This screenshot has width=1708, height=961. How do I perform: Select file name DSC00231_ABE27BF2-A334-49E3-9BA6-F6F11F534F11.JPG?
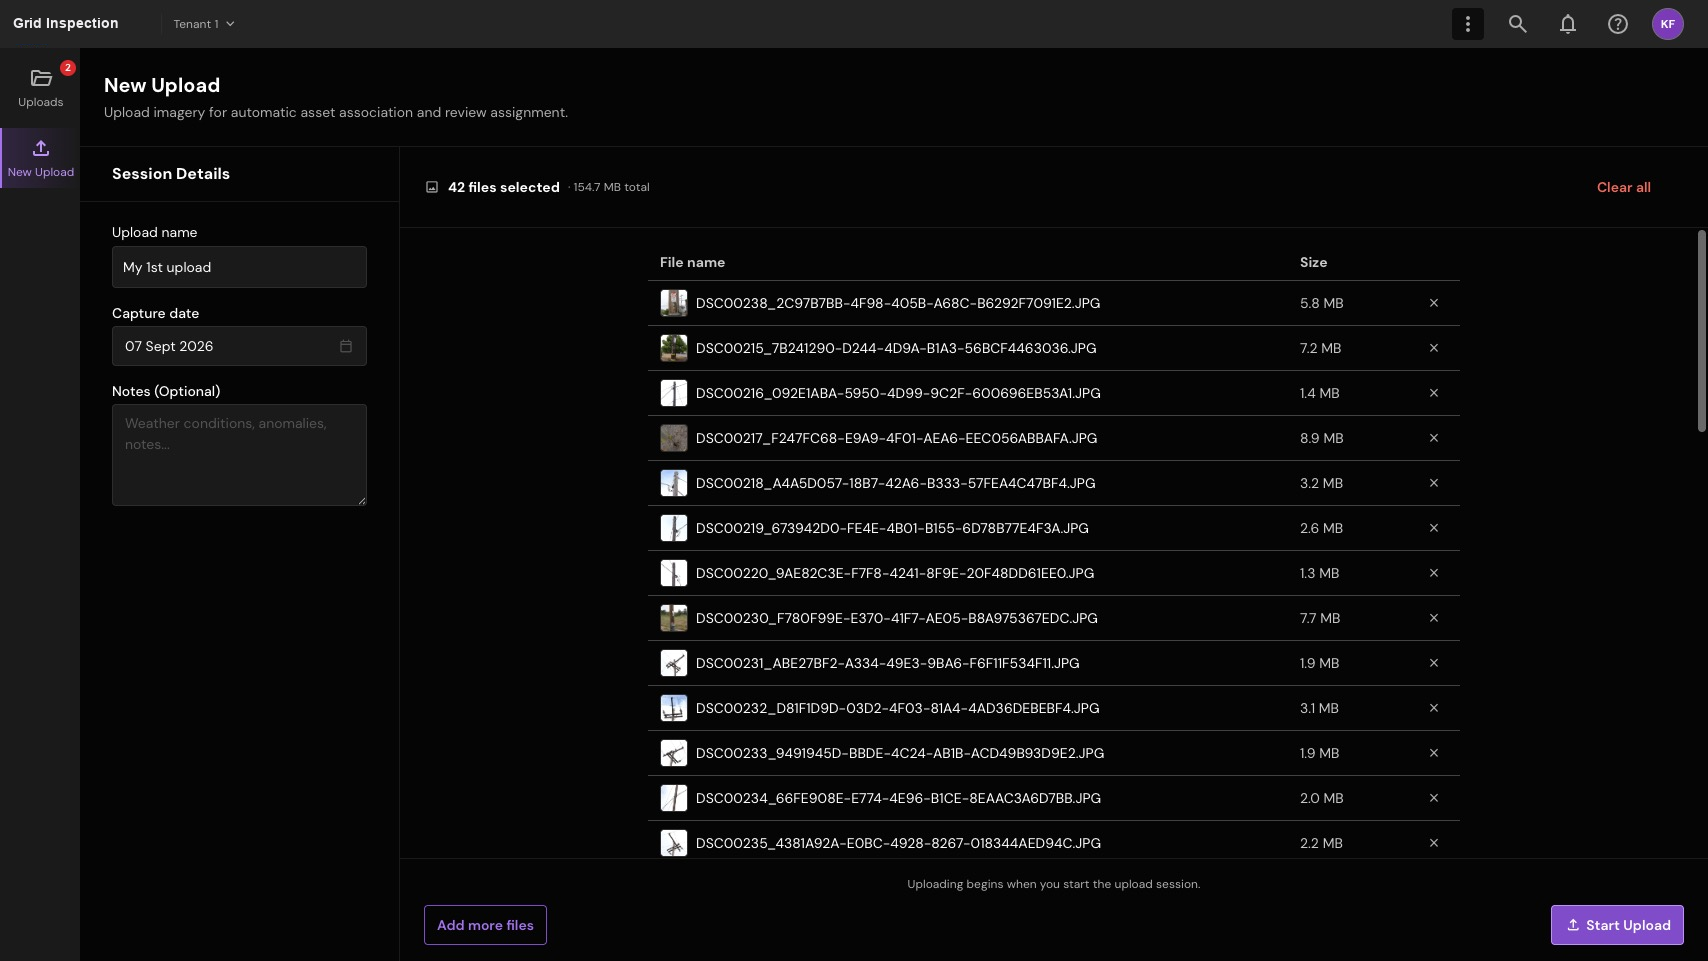point(888,663)
